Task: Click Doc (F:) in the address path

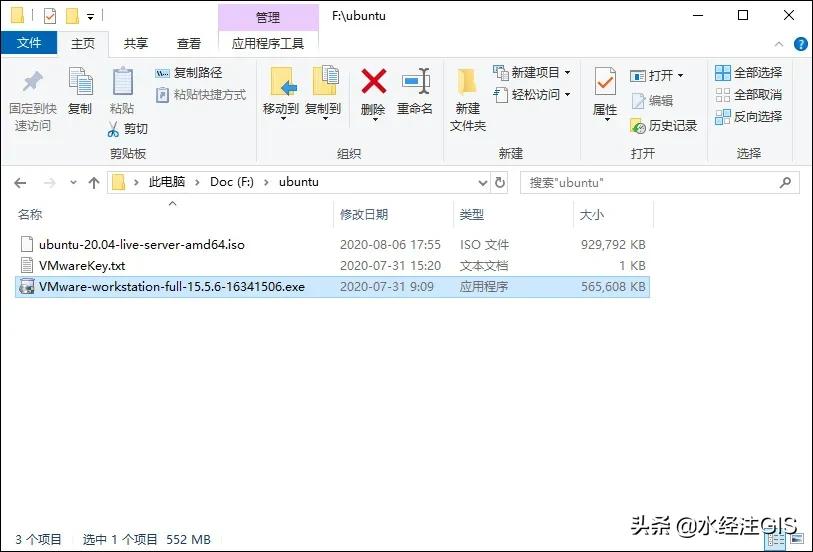Action: coord(232,182)
